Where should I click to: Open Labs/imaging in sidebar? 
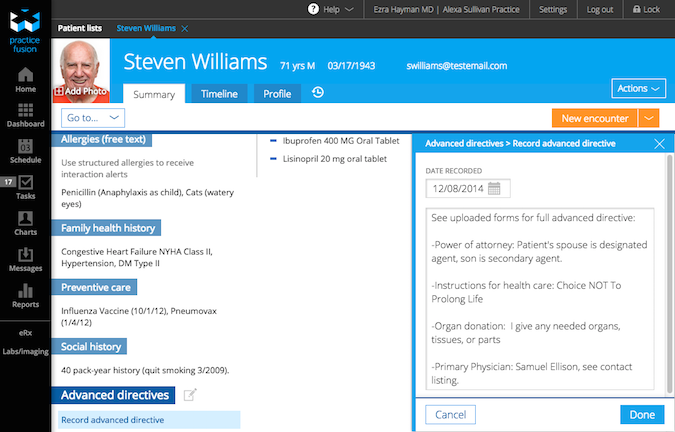(x=25, y=352)
